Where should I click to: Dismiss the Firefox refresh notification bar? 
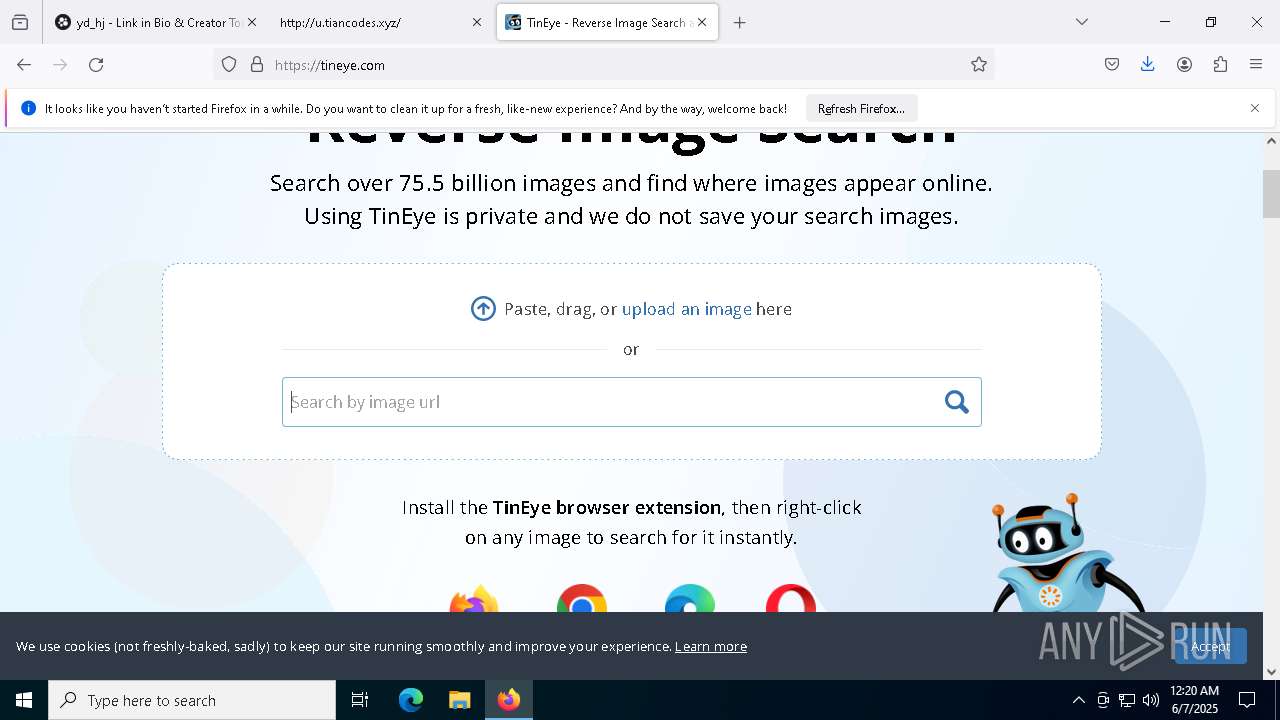(1255, 108)
